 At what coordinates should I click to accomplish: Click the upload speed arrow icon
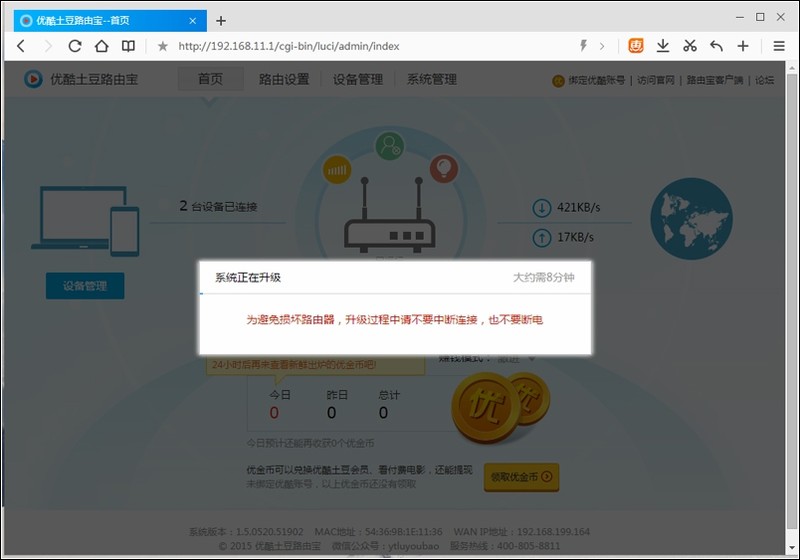coord(541,238)
